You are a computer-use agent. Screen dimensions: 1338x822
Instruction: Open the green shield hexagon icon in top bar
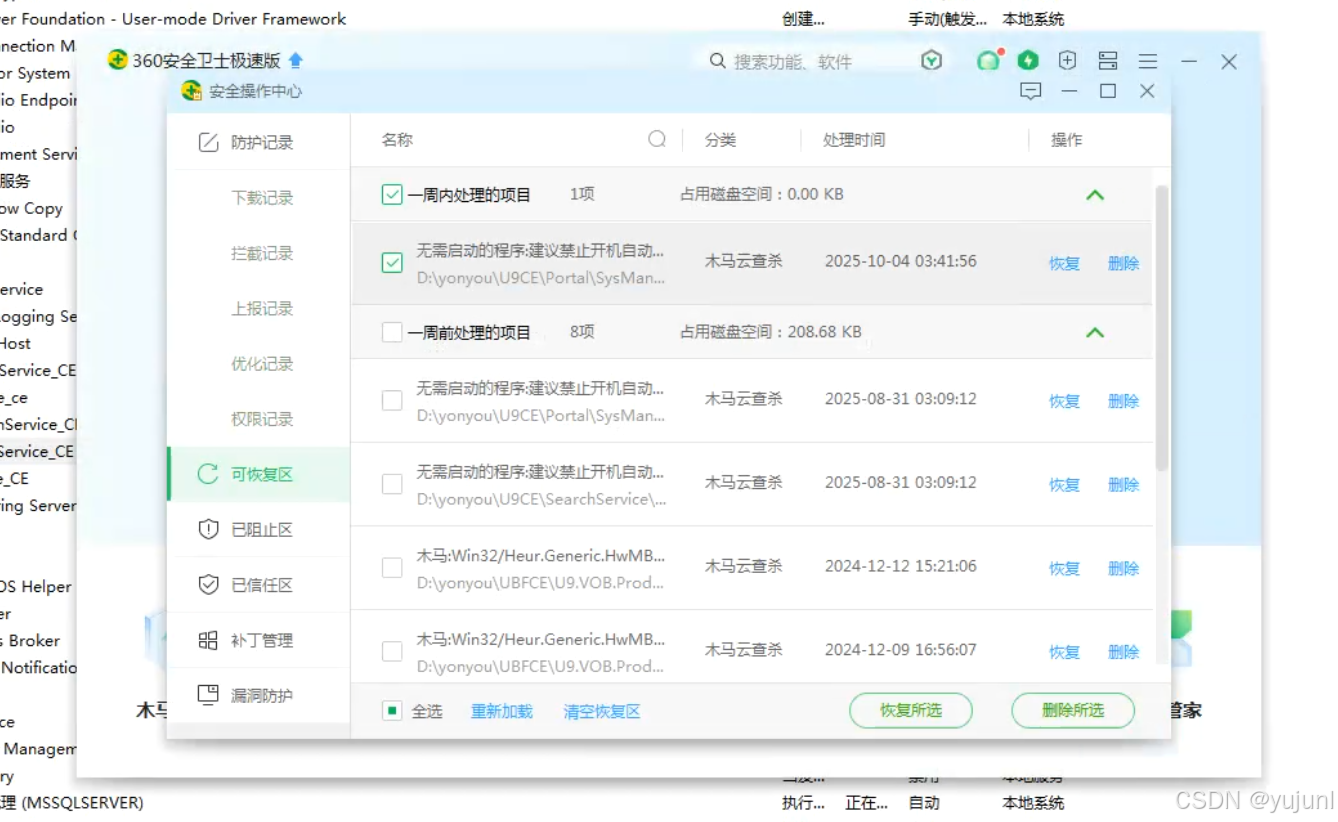click(932, 61)
